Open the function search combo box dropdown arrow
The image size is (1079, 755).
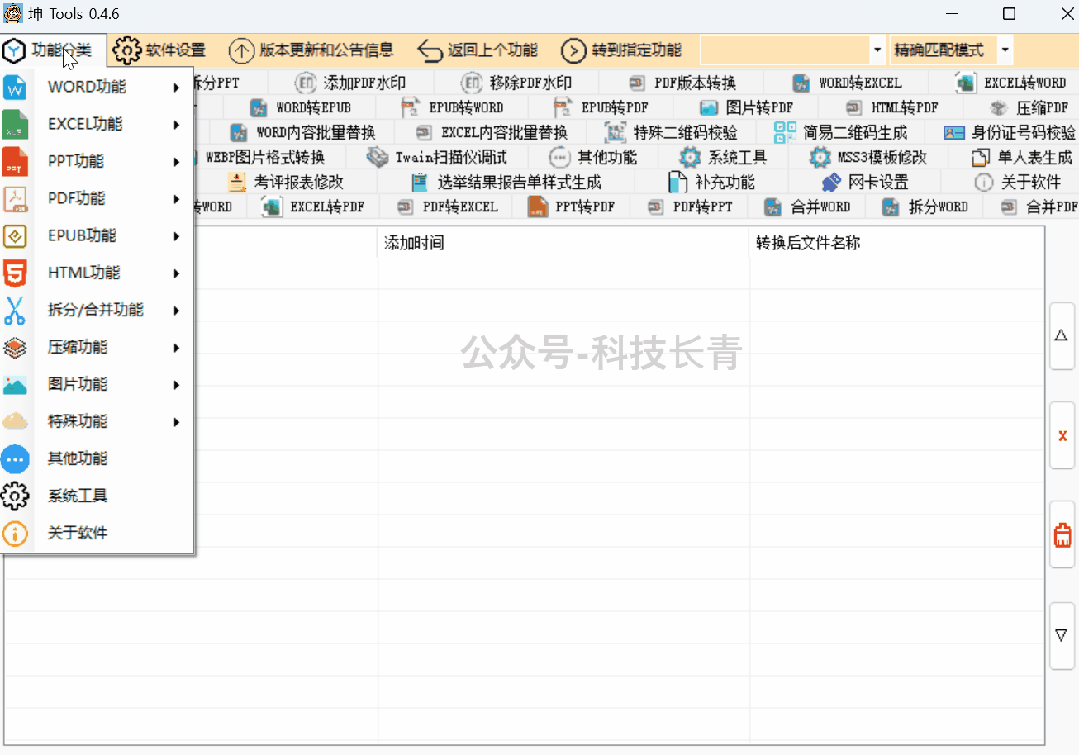click(x=878, y=50)
